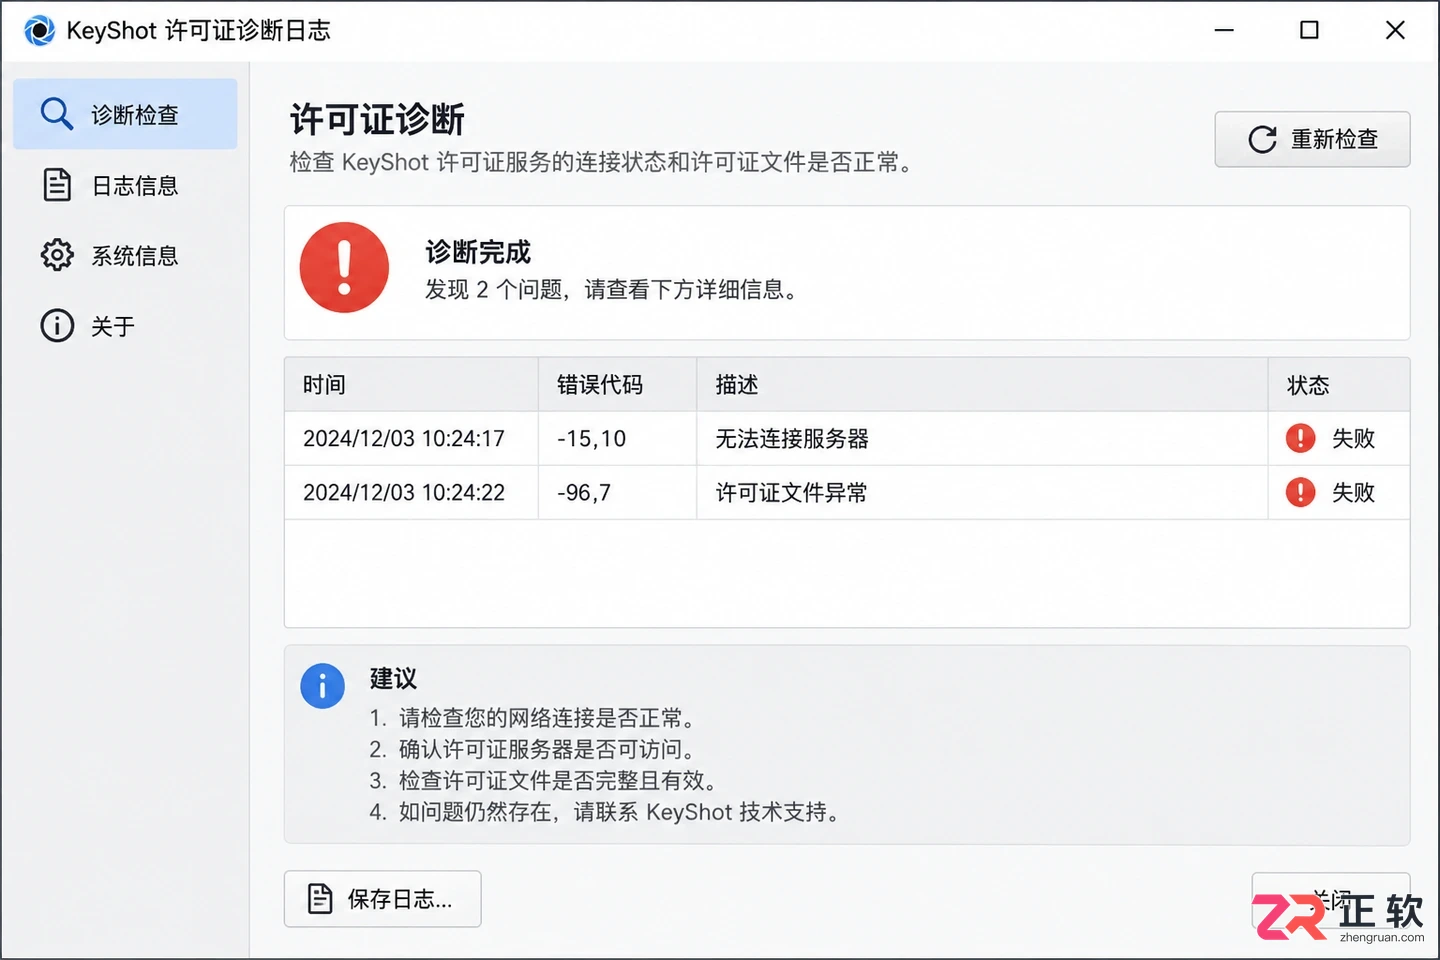Minimize the KeyShot diagnostic window
Screen dimensions: 1440x960
[x=1224, y=30]
